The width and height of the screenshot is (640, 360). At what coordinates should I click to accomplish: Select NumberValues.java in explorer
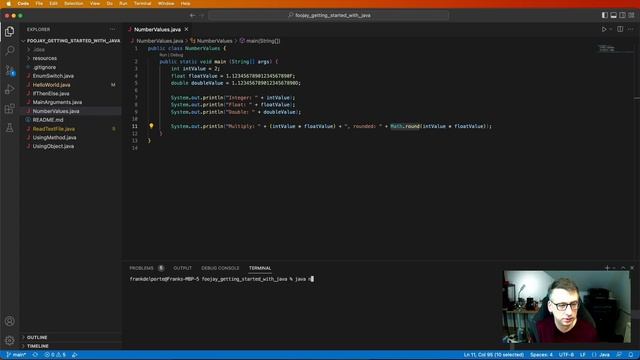tap(70, 111)
